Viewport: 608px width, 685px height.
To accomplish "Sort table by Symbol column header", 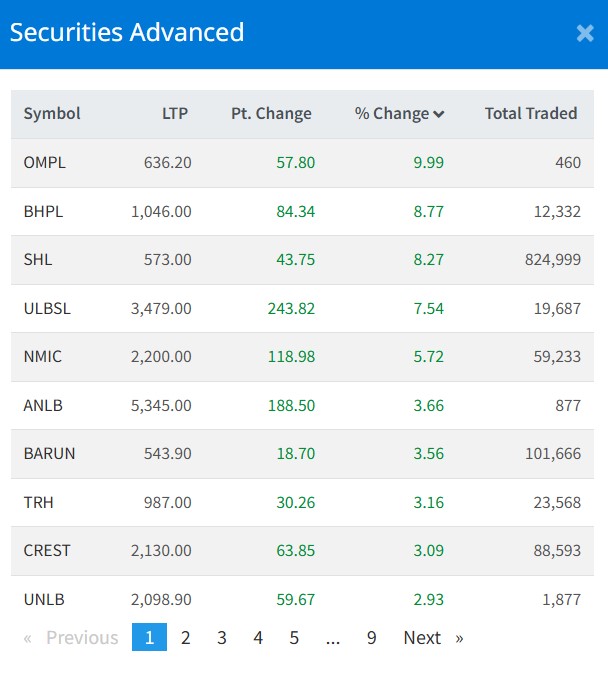I will tap(52, 114).
